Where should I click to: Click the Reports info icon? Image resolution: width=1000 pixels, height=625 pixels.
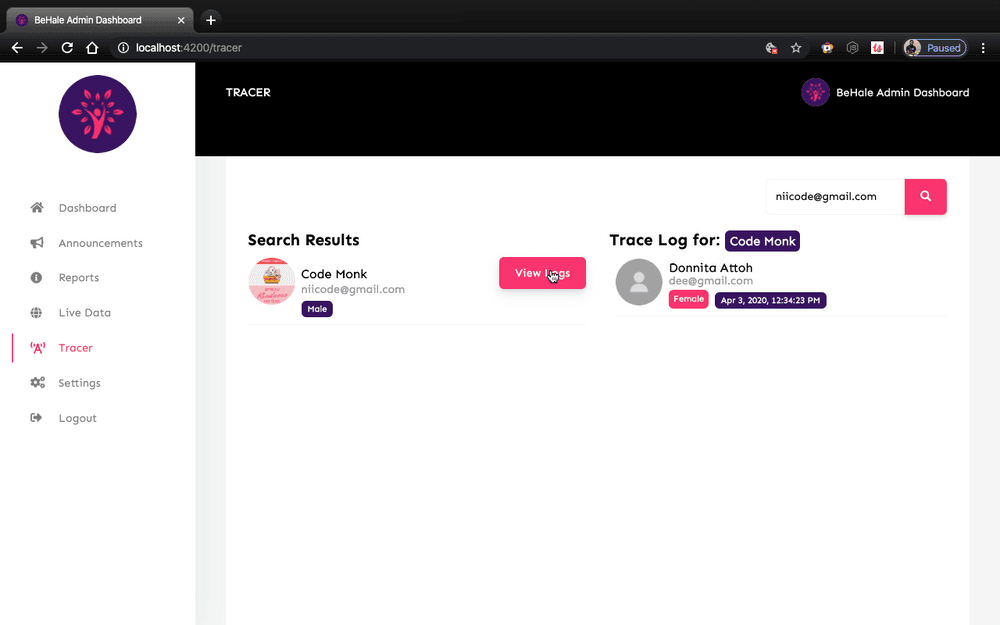tap(37, 278)
